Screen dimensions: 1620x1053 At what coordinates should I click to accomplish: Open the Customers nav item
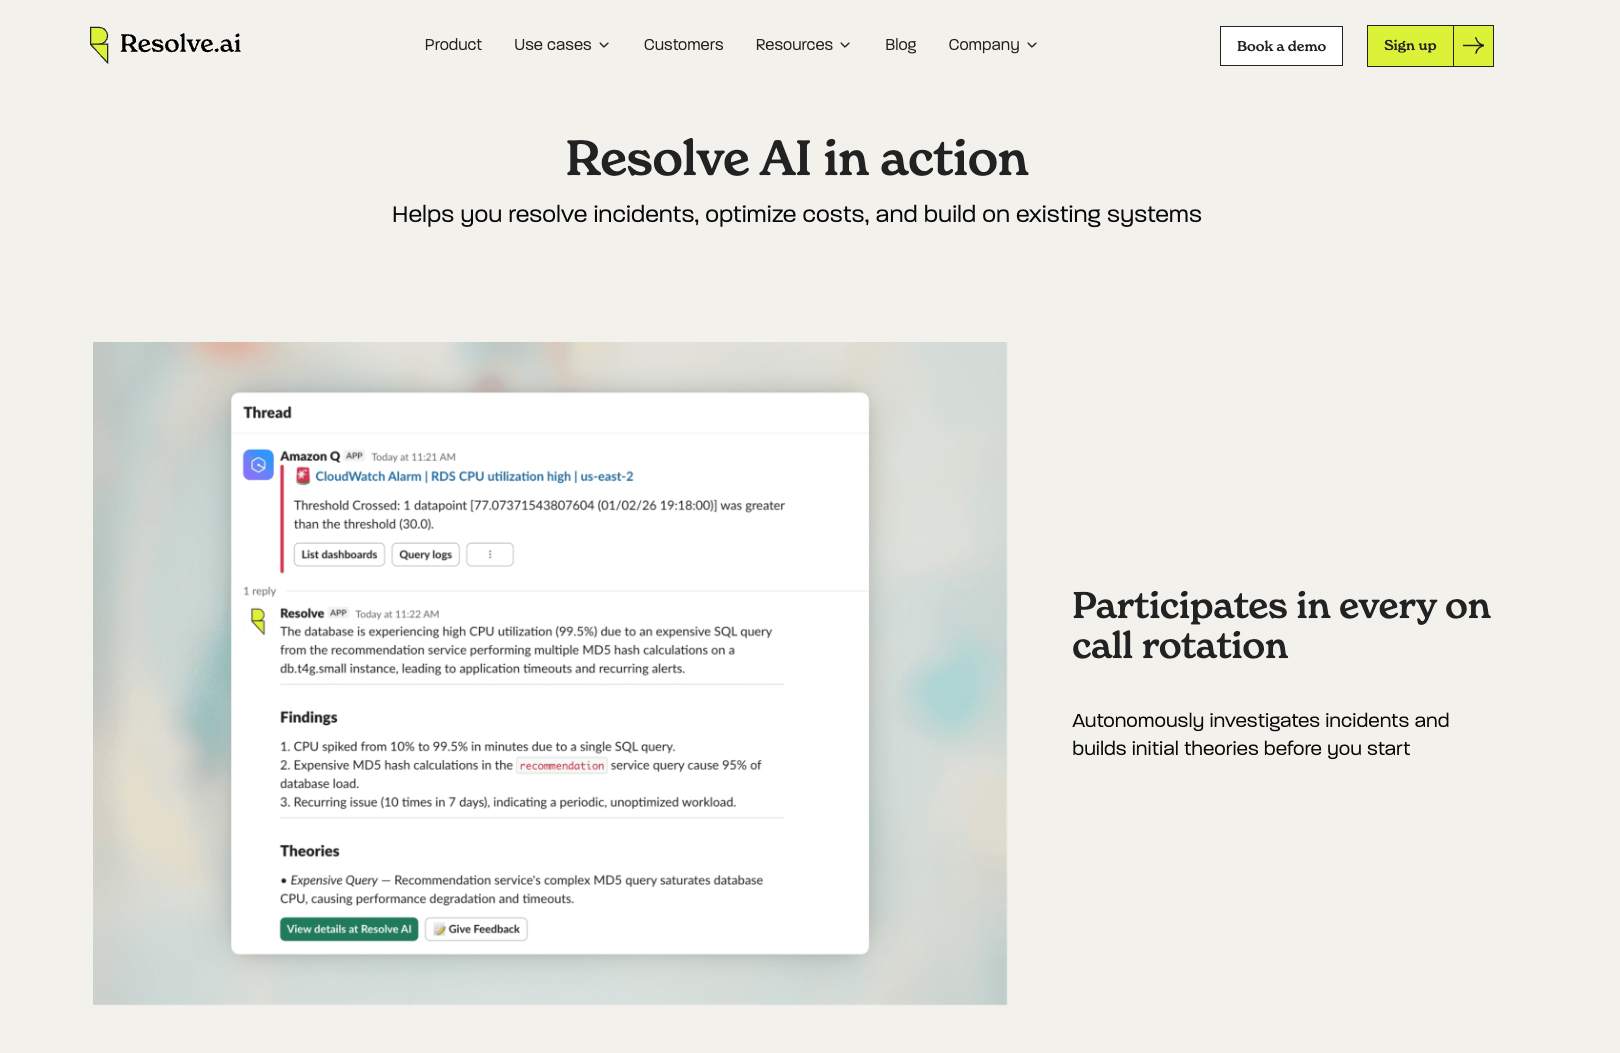[683, 45]
